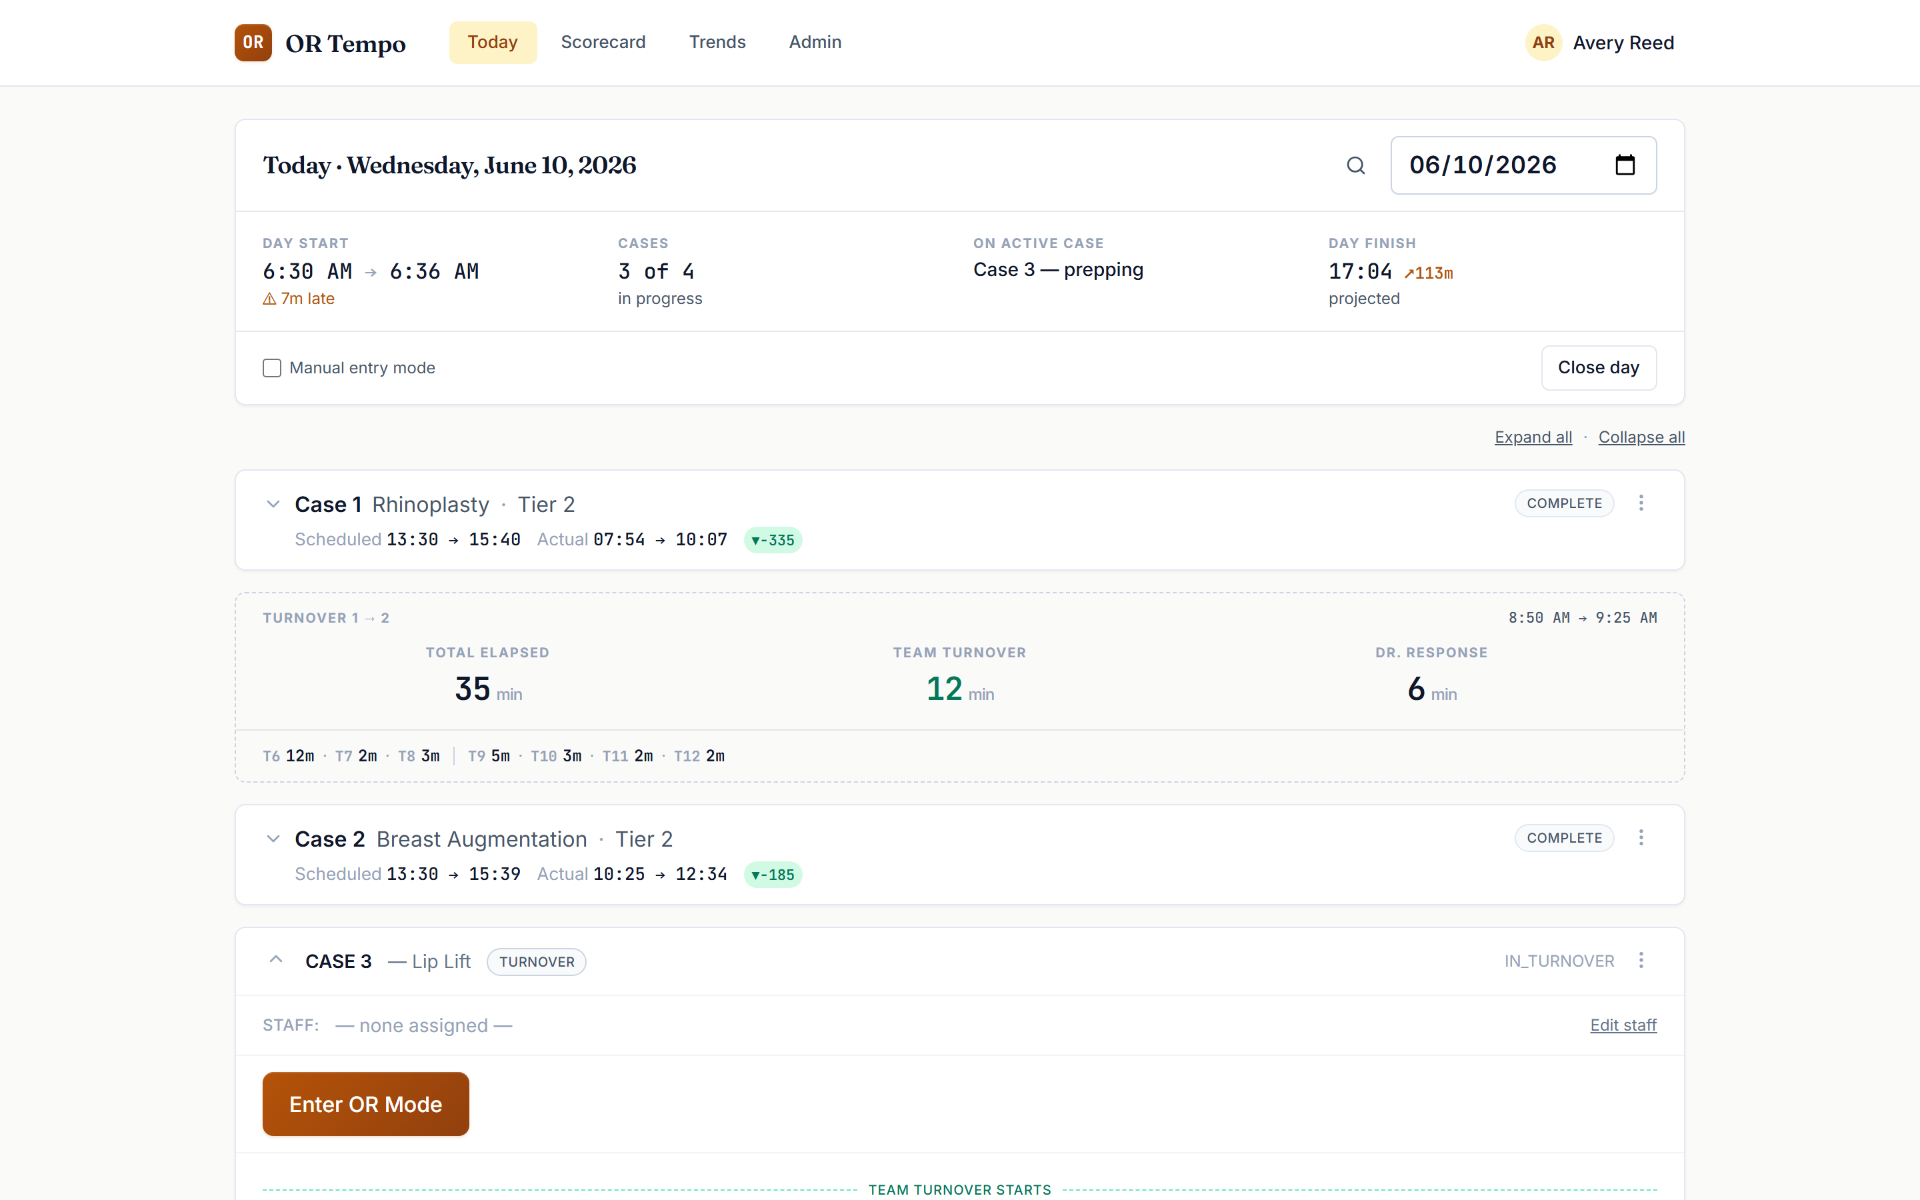1920x1200 pixels.
Task: Click the Today Wednesday June 10 heading
Action: 450,166
